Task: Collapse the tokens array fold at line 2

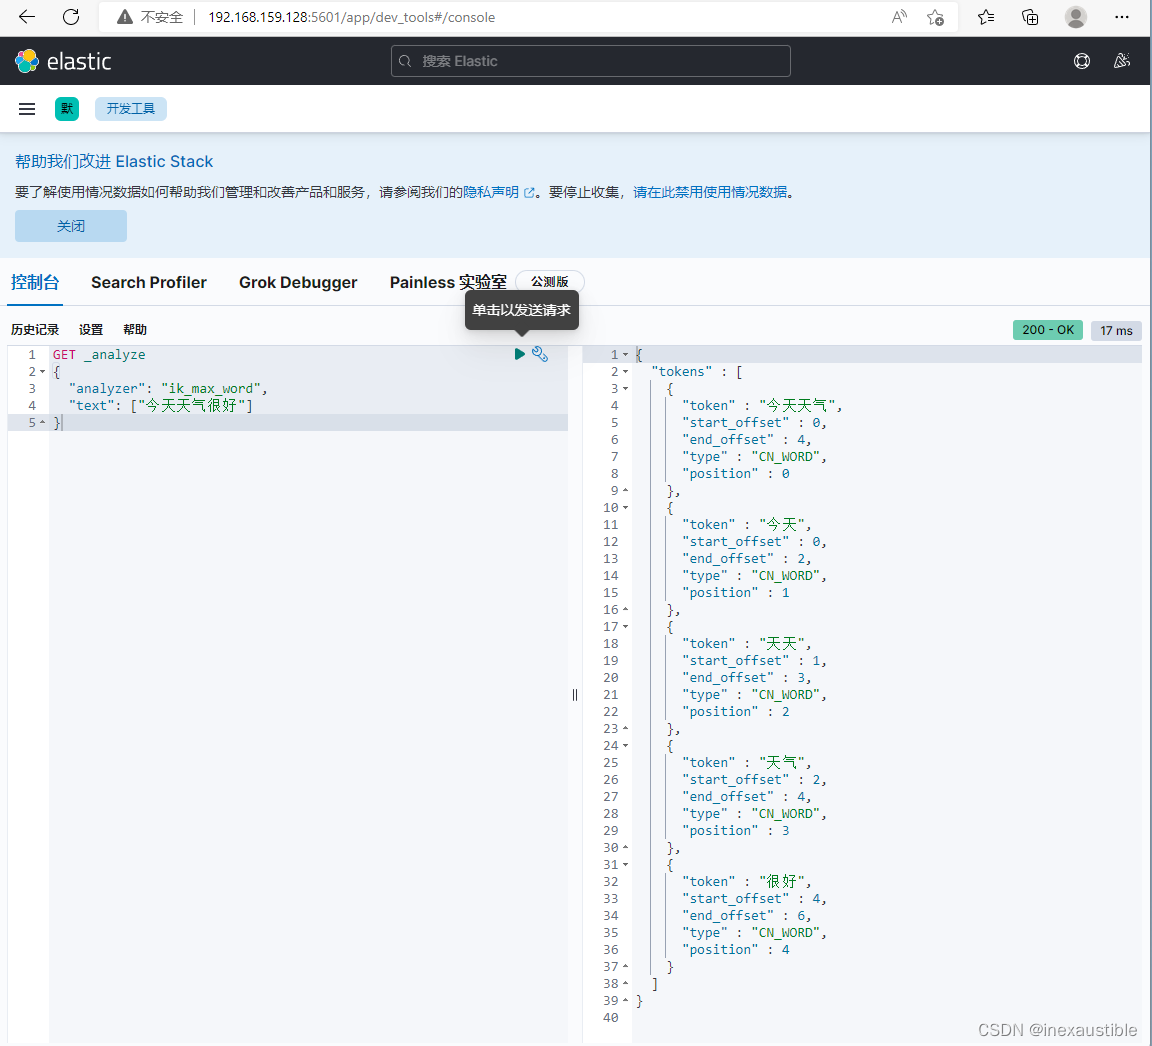Action: (625, 372)
